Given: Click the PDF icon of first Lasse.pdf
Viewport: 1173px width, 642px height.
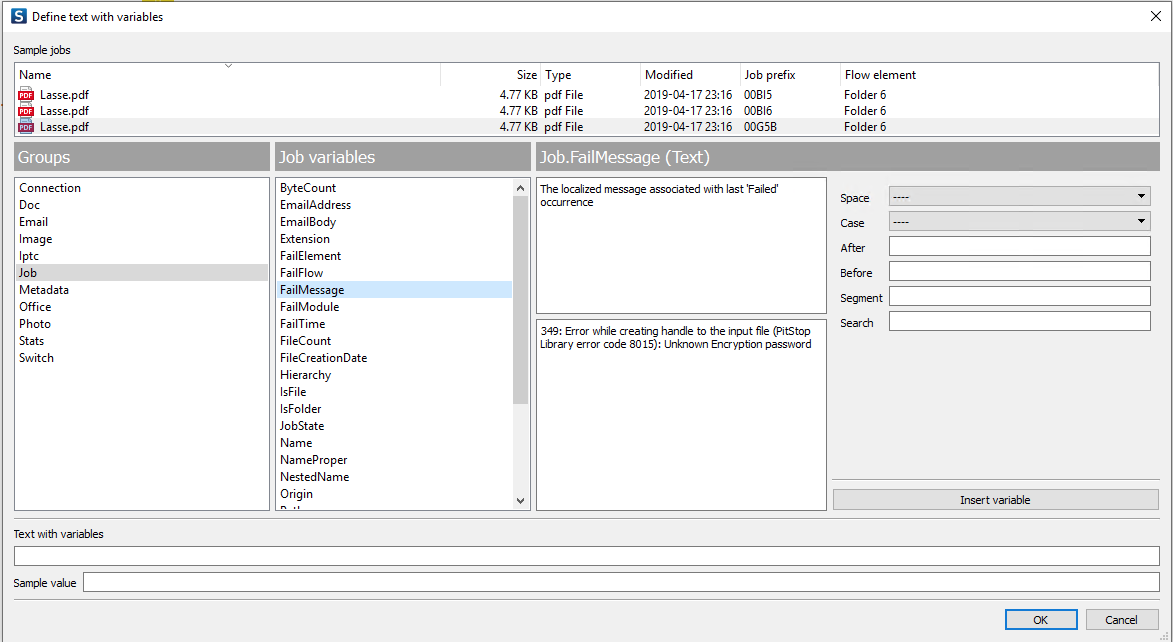Looking at the screenshot, I should (x=26, y=95).
